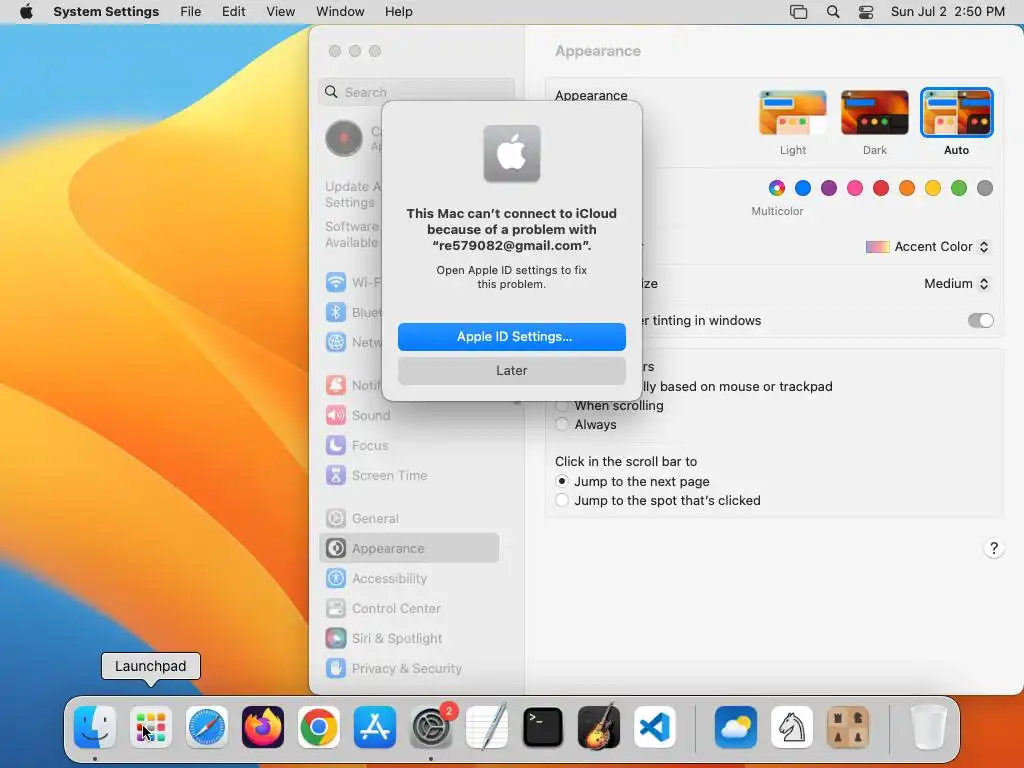Open the Weather app in Dock
Viewport: 1024px width, 768px height.
coord(736,727)
